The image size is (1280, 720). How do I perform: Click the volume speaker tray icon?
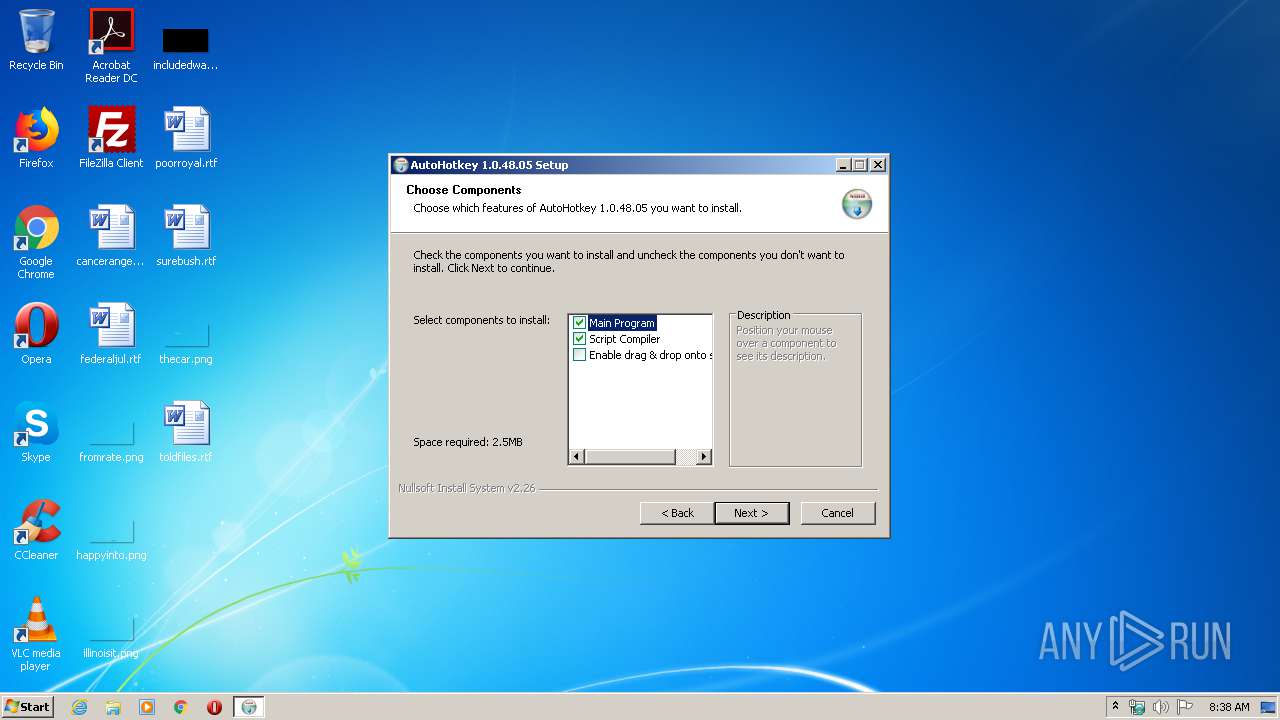1160,707
